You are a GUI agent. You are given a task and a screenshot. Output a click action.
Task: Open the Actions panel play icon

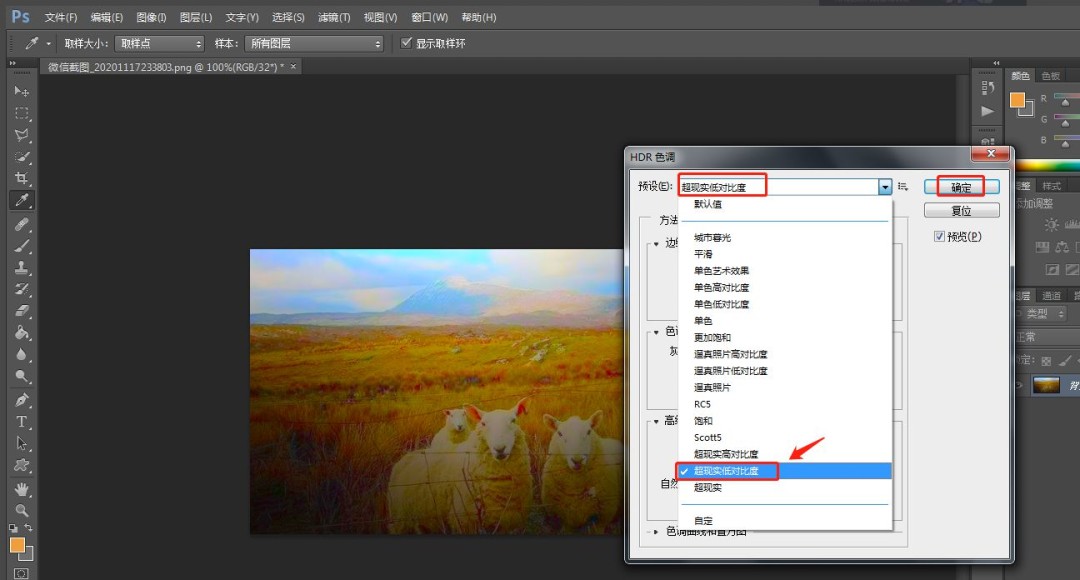[988, 111]
